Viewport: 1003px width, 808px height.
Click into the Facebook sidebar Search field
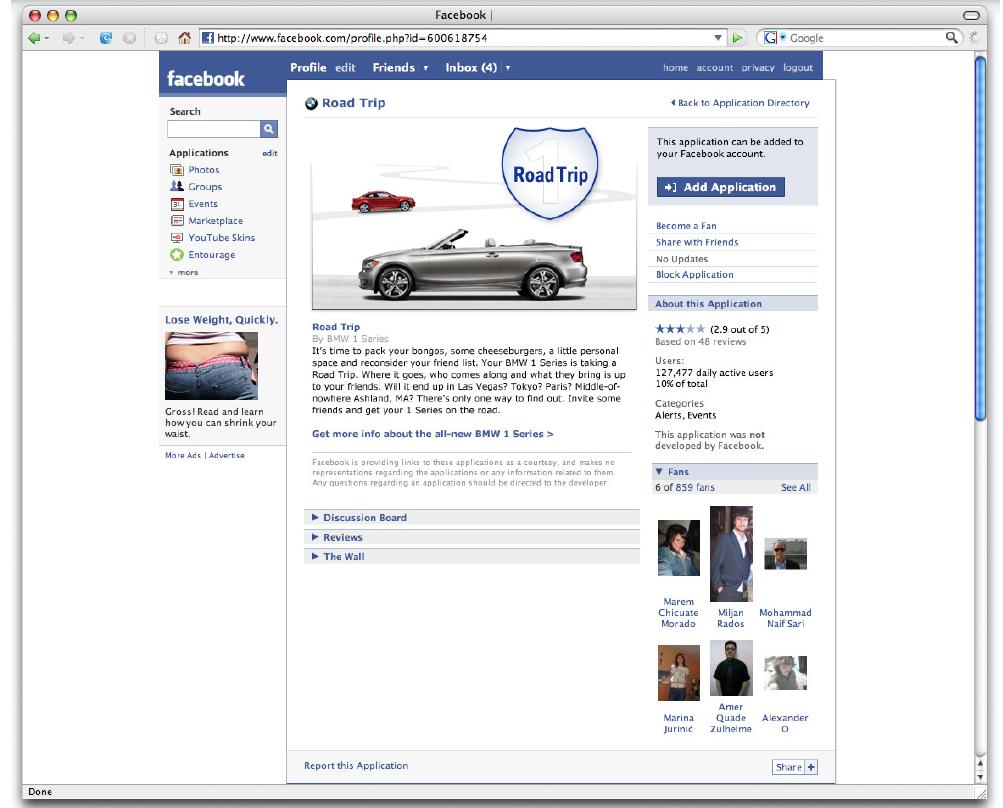(x=214, y=129)
